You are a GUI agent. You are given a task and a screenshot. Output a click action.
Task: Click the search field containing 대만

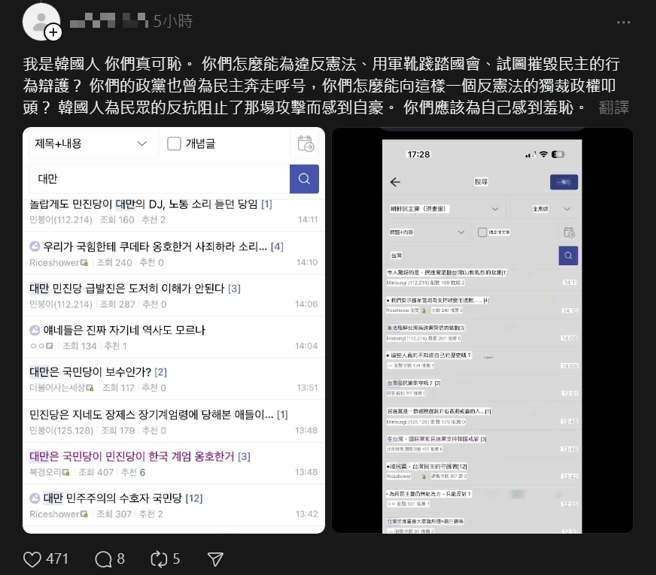click(159, 179)
